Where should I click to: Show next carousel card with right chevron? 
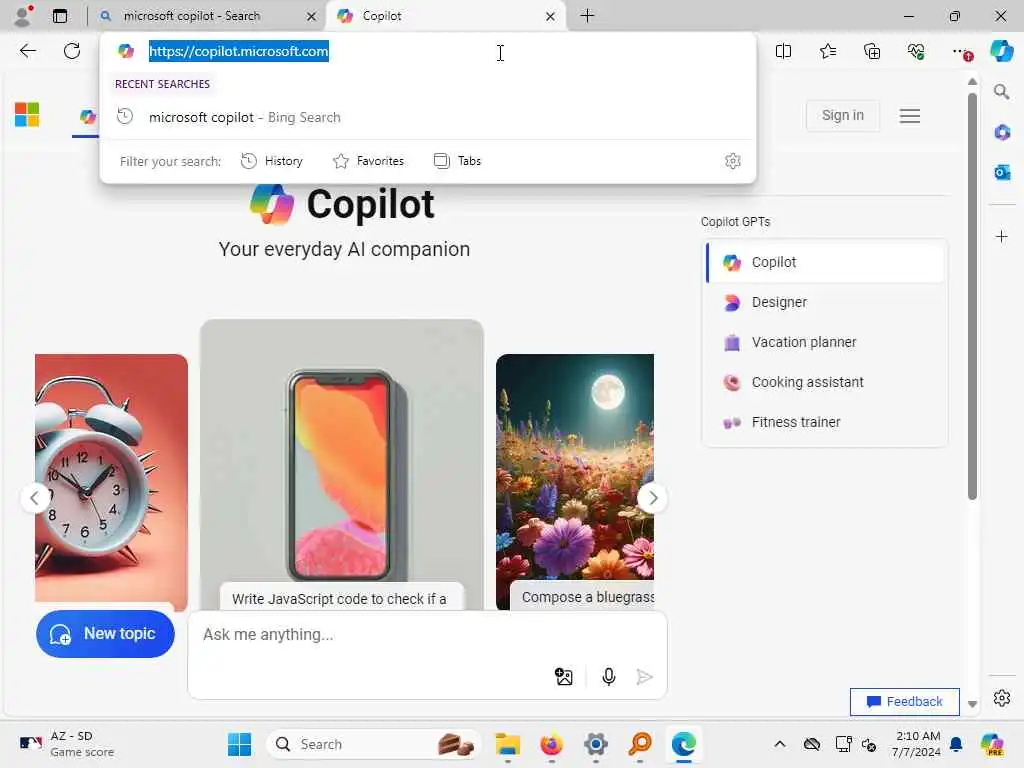[x=652, y=498]
